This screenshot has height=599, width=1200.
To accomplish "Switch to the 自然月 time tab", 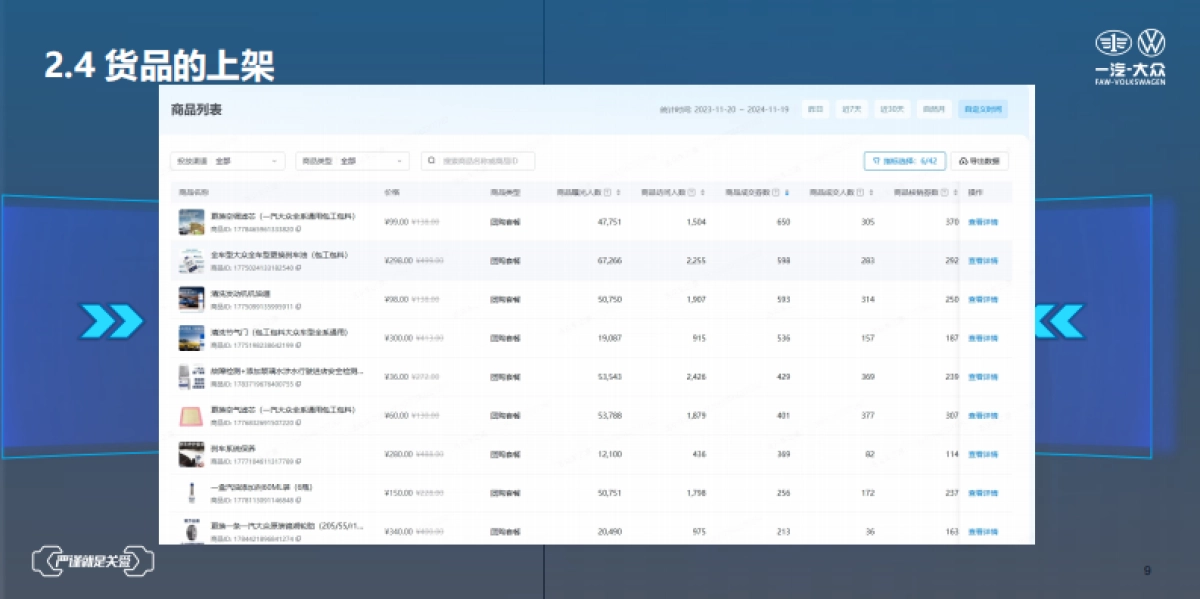I will 933,109.
